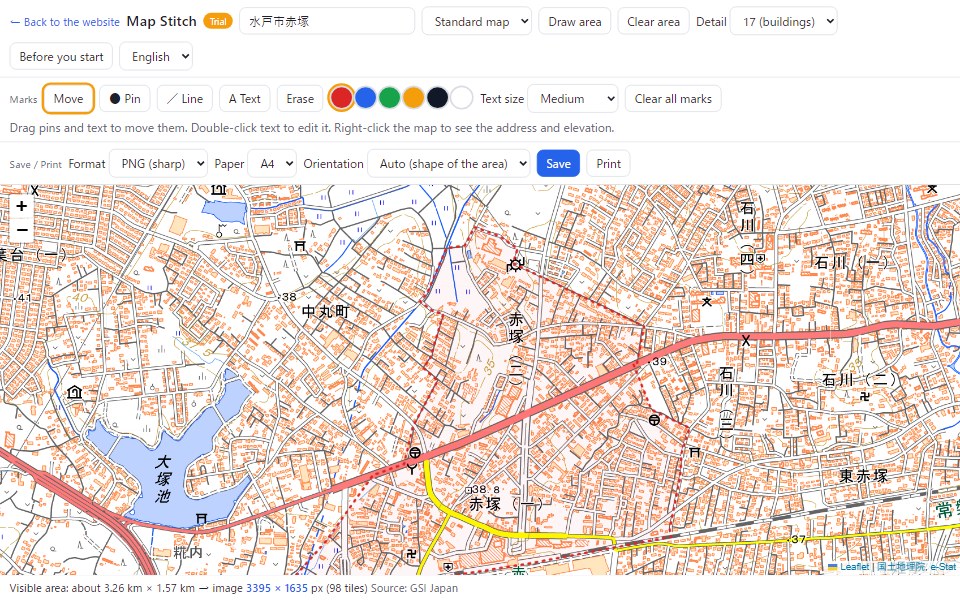Open the Detail 17 (buildings) dropdown
The height and width of the screenshot is (600, 960).
784,21
